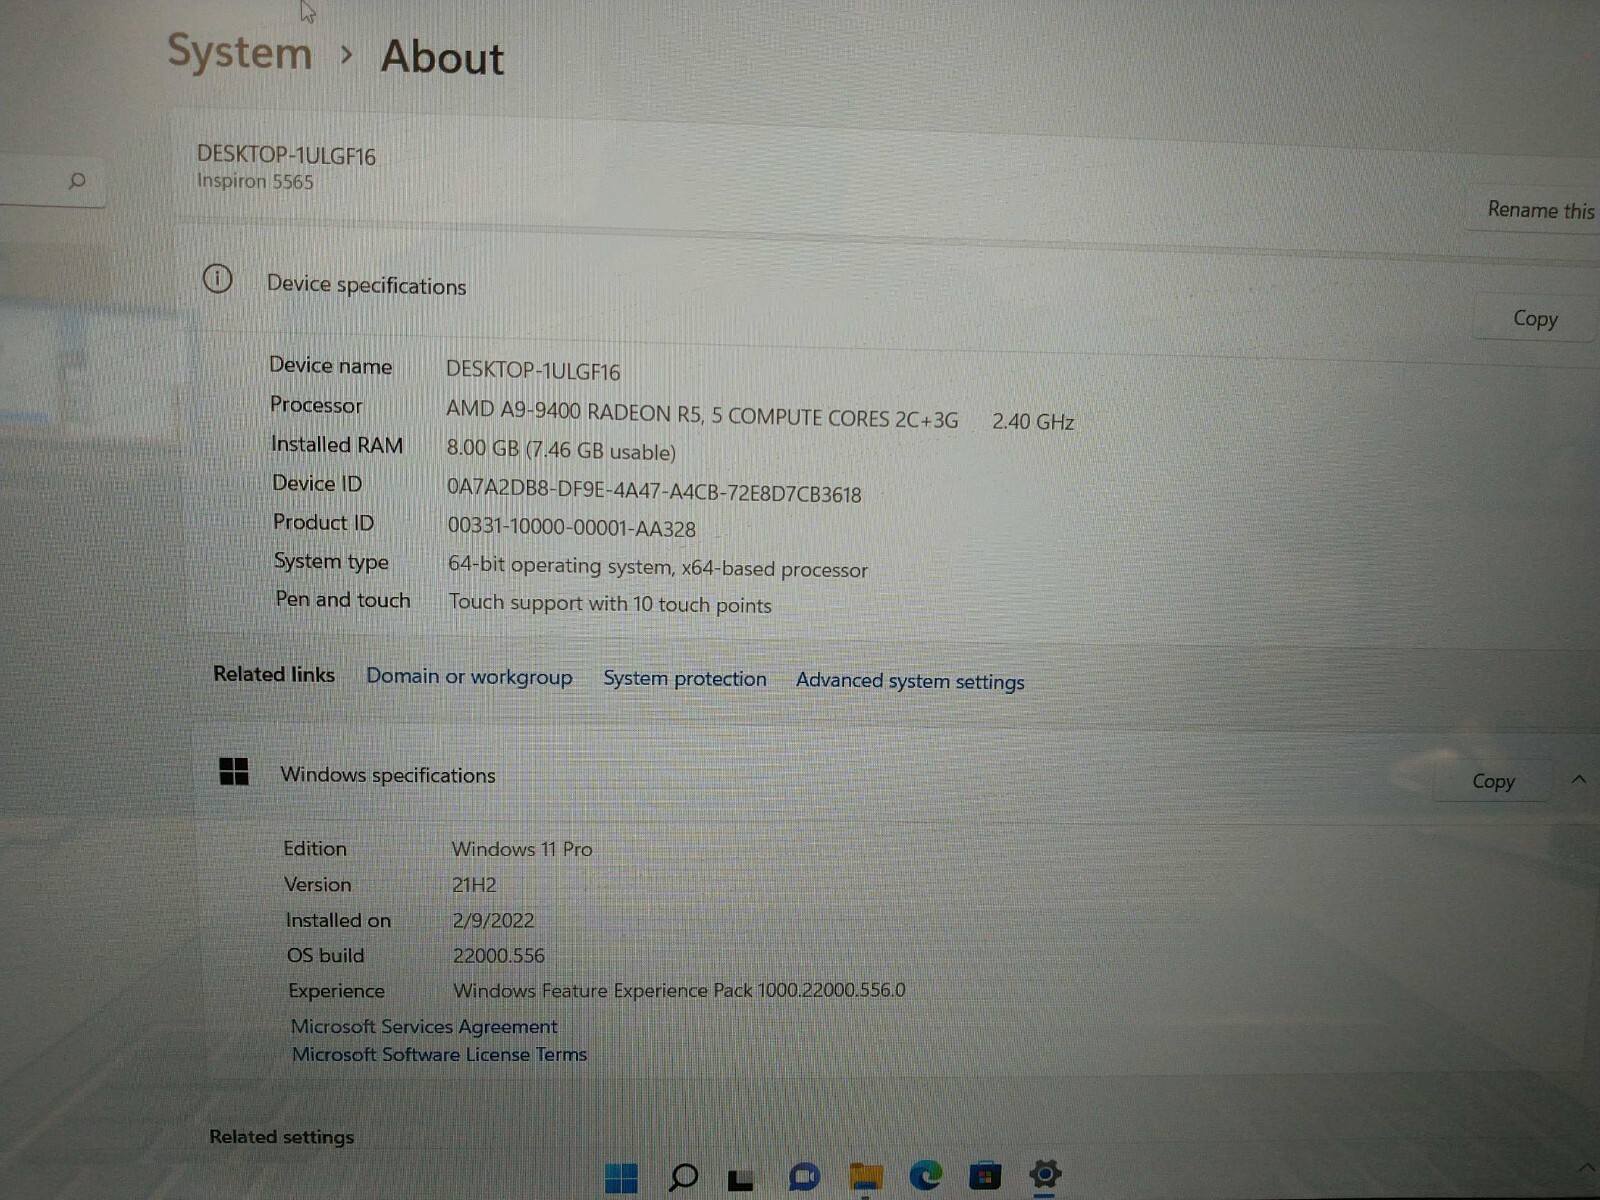Select Product ID 00331-10000-00001-AA328
Screen dimensions: 1600x1200
(571, 527)
